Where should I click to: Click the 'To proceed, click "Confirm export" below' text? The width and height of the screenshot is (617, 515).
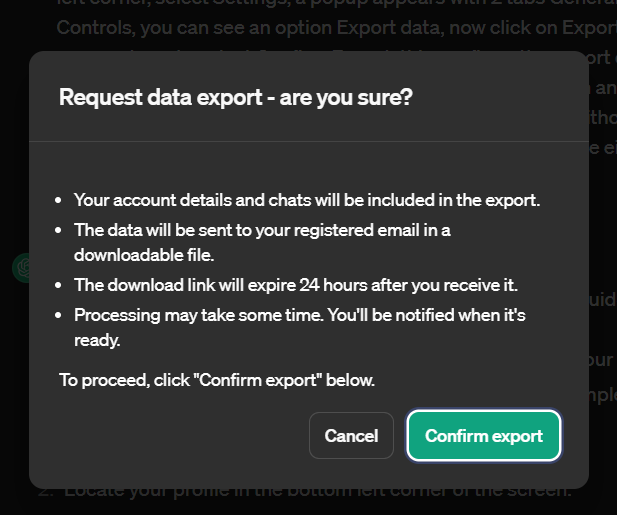tap(217, 380)
